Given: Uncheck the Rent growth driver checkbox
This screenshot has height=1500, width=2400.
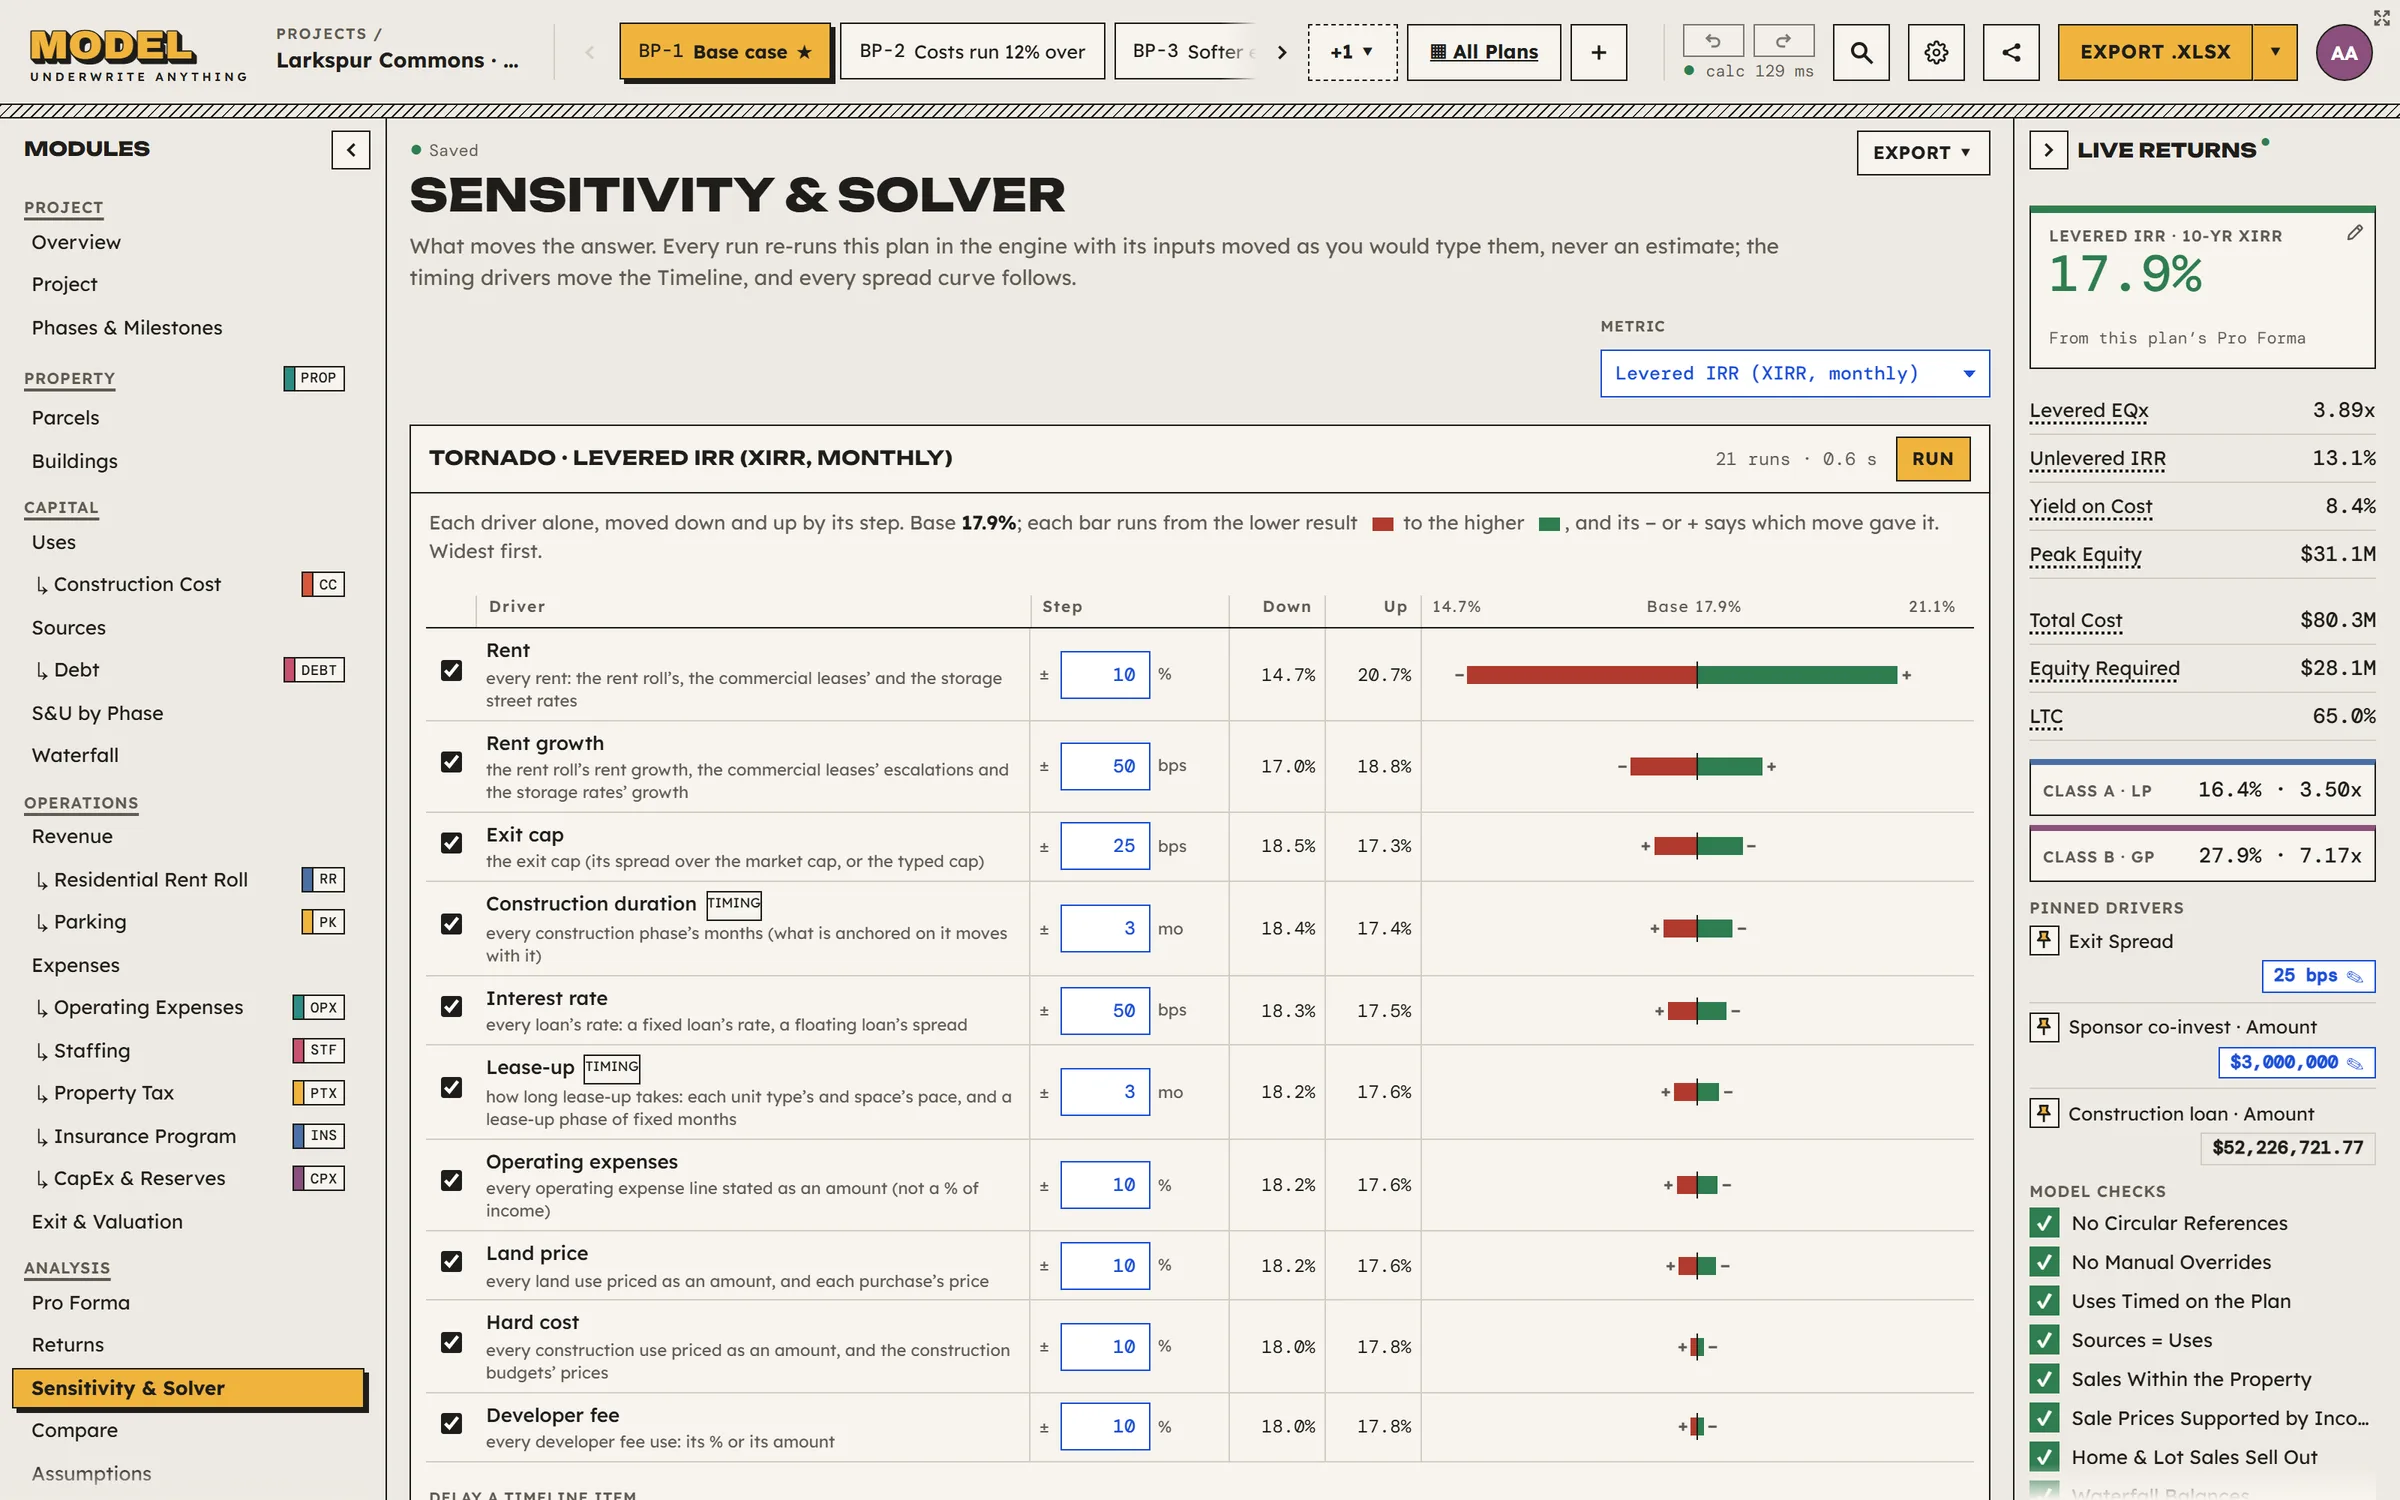Looking at the screenshot, I should tap(451, 762).
